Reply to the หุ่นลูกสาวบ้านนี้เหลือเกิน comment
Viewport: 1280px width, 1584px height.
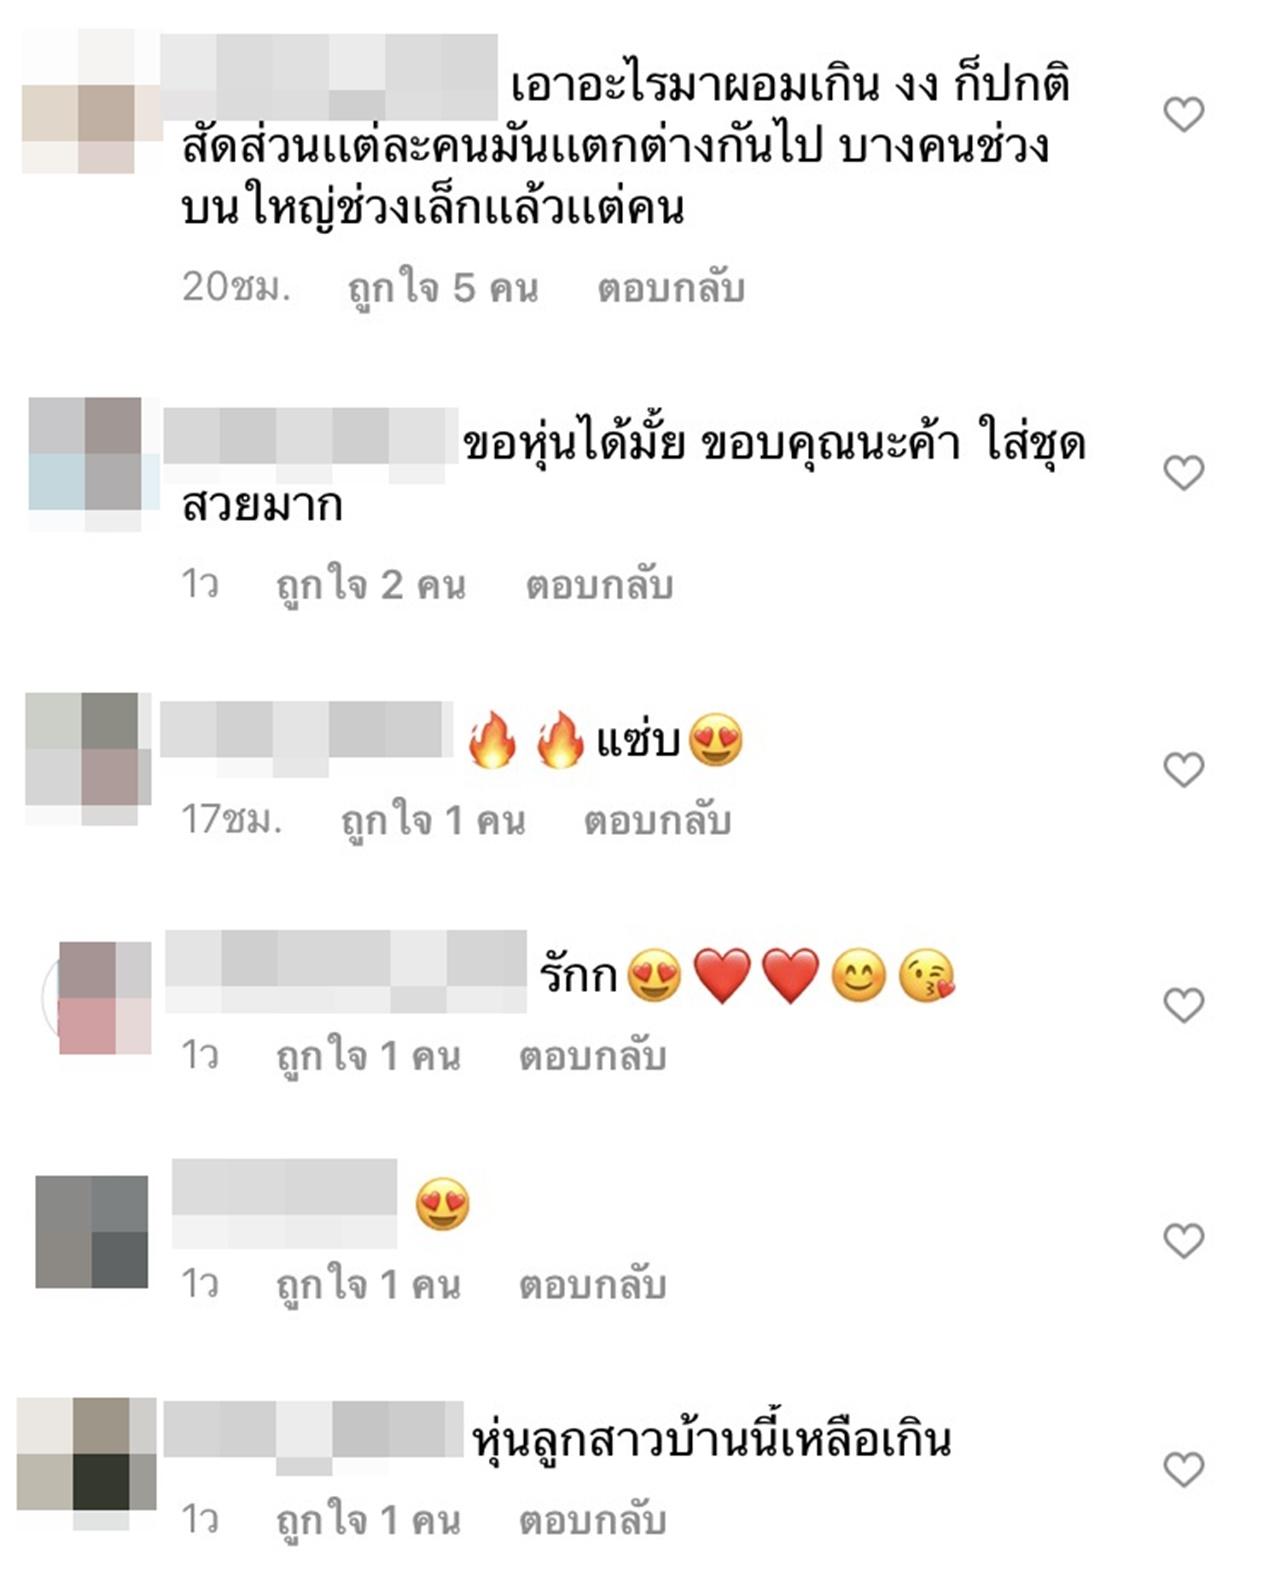pos(592,1521)
